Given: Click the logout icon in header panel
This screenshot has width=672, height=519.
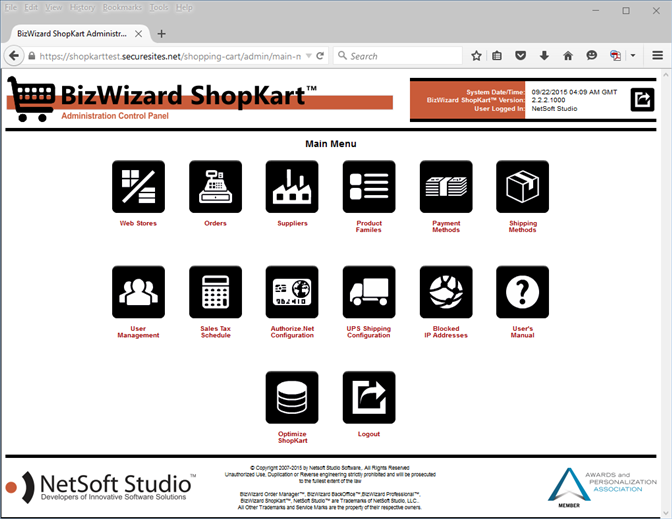Looking at the screenshot, I should click(642, 99).
